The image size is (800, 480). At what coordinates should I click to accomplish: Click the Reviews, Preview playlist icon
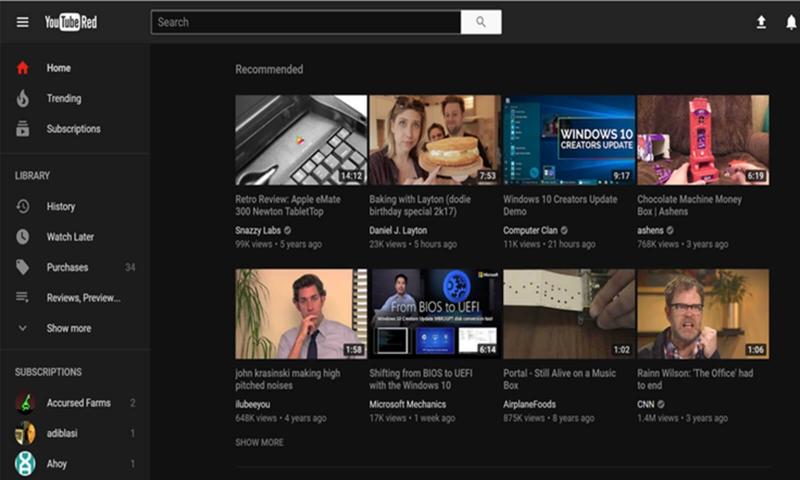pyautogui.click(x=22, y=297)
